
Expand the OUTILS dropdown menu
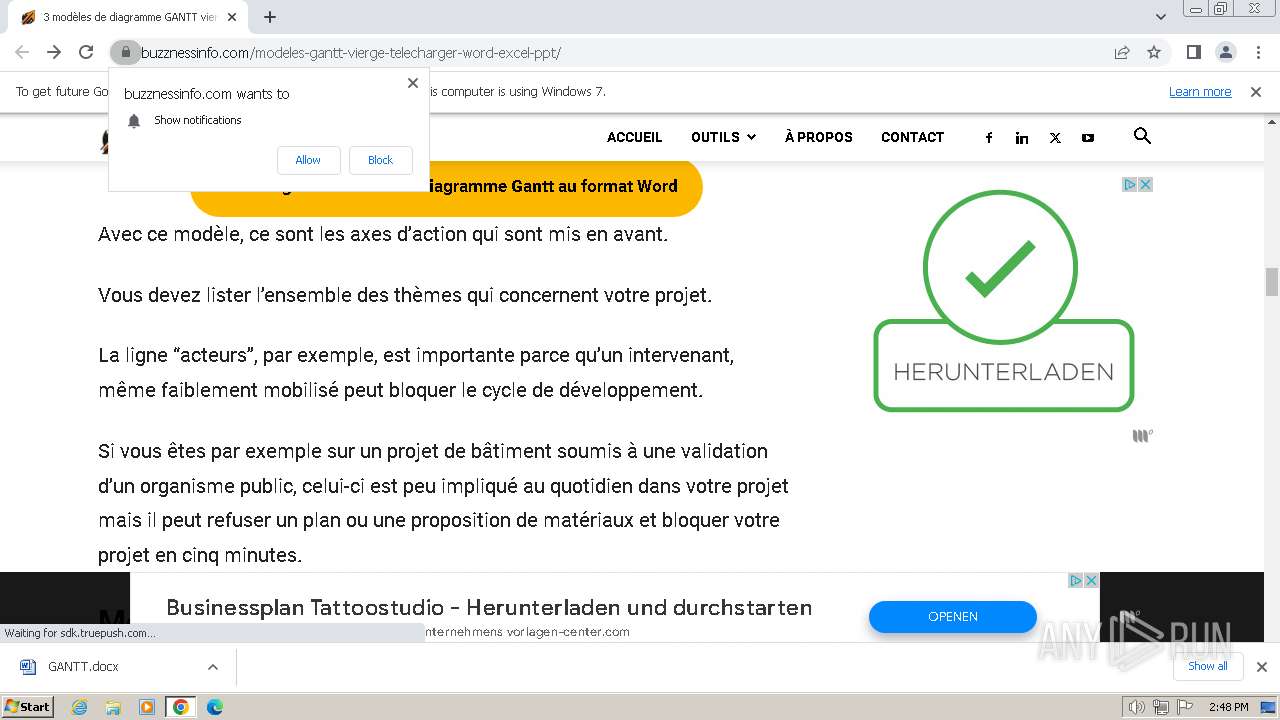coord(723,138)
